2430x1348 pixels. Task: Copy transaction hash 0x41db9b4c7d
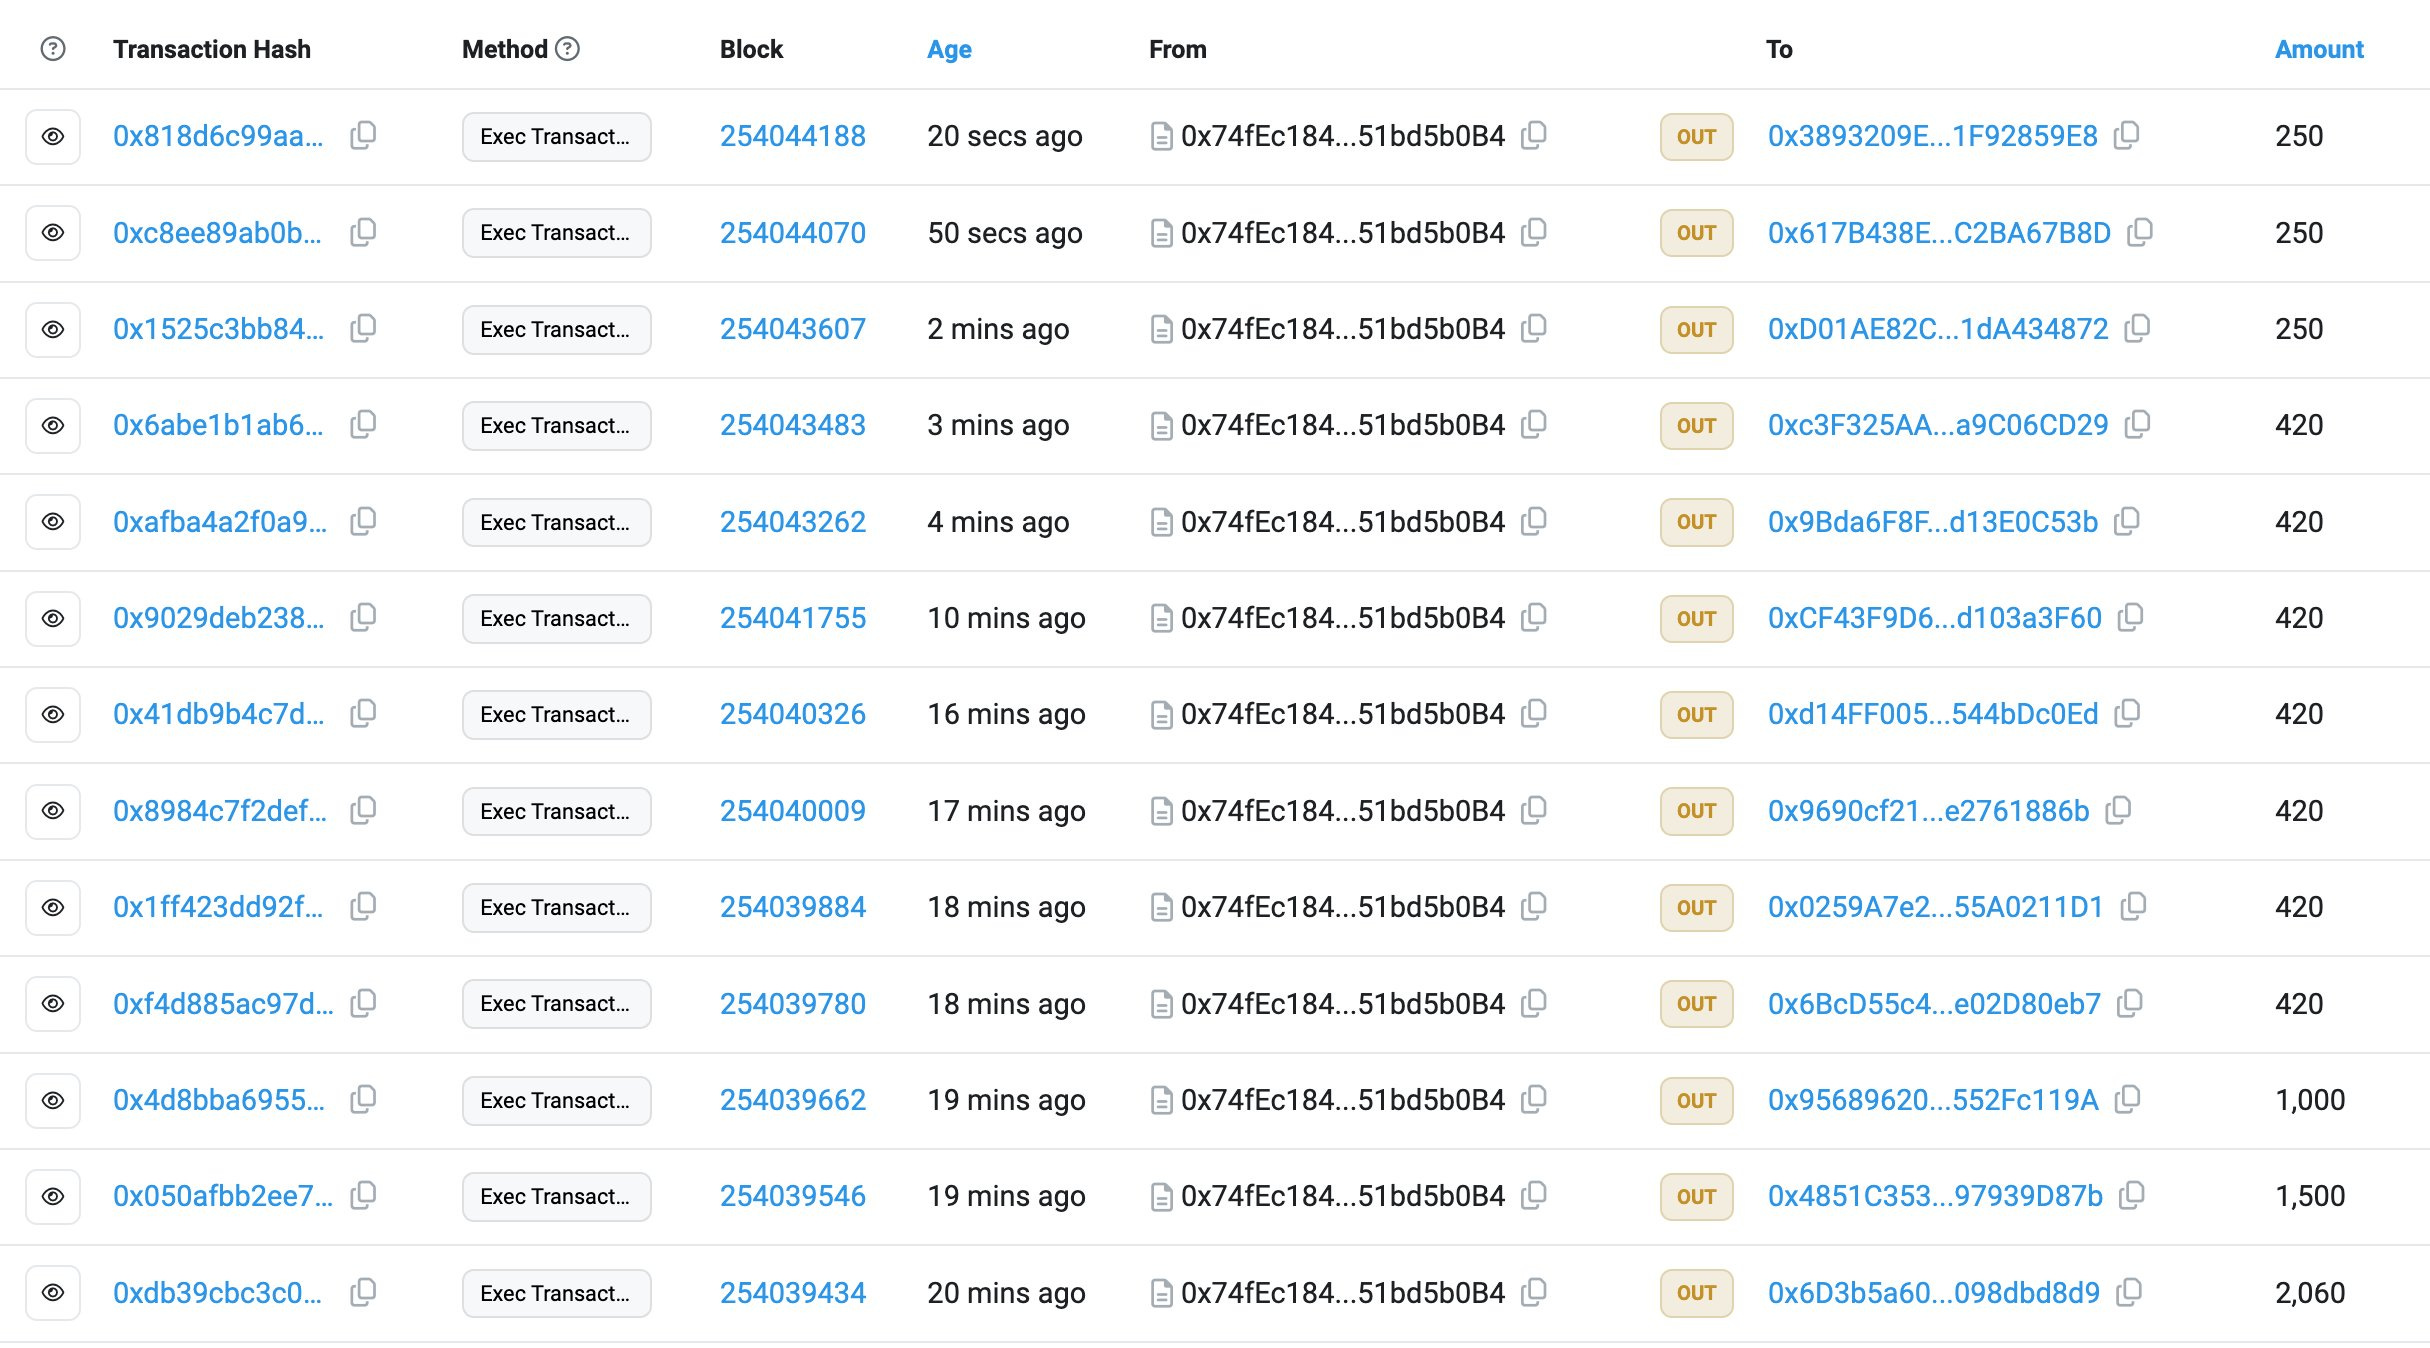click(x=363, y=714)
